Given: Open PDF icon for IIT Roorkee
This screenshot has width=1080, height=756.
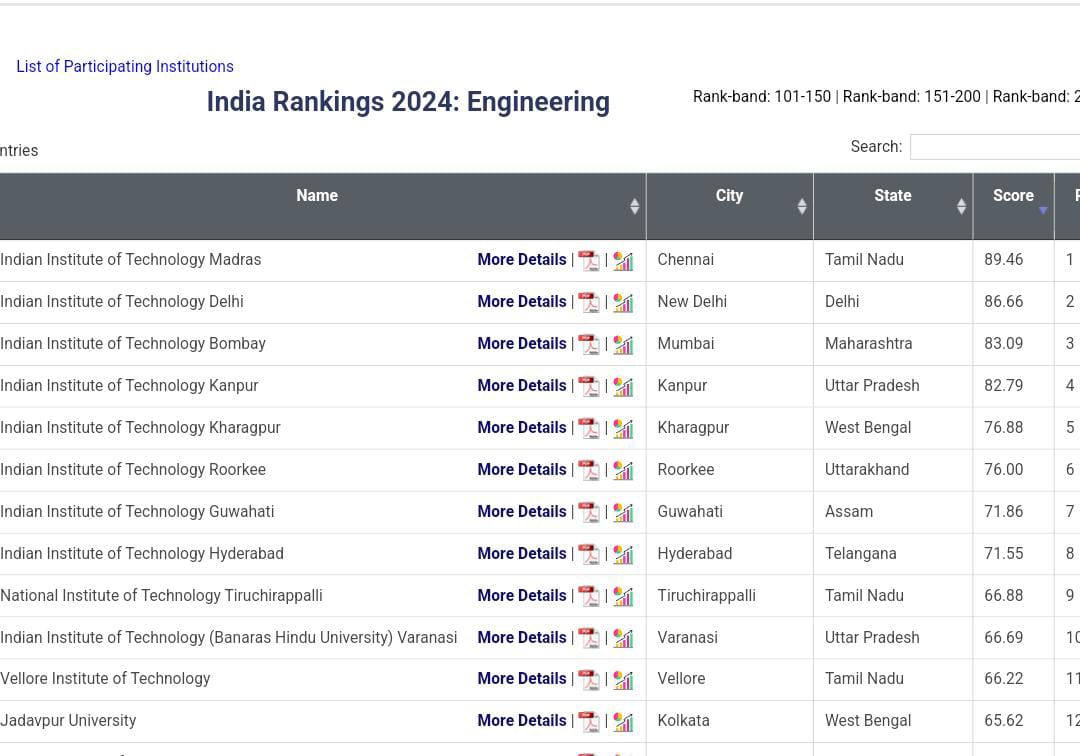Looking at the screenshot, I should pyautogui.click(x=589, y=471).
